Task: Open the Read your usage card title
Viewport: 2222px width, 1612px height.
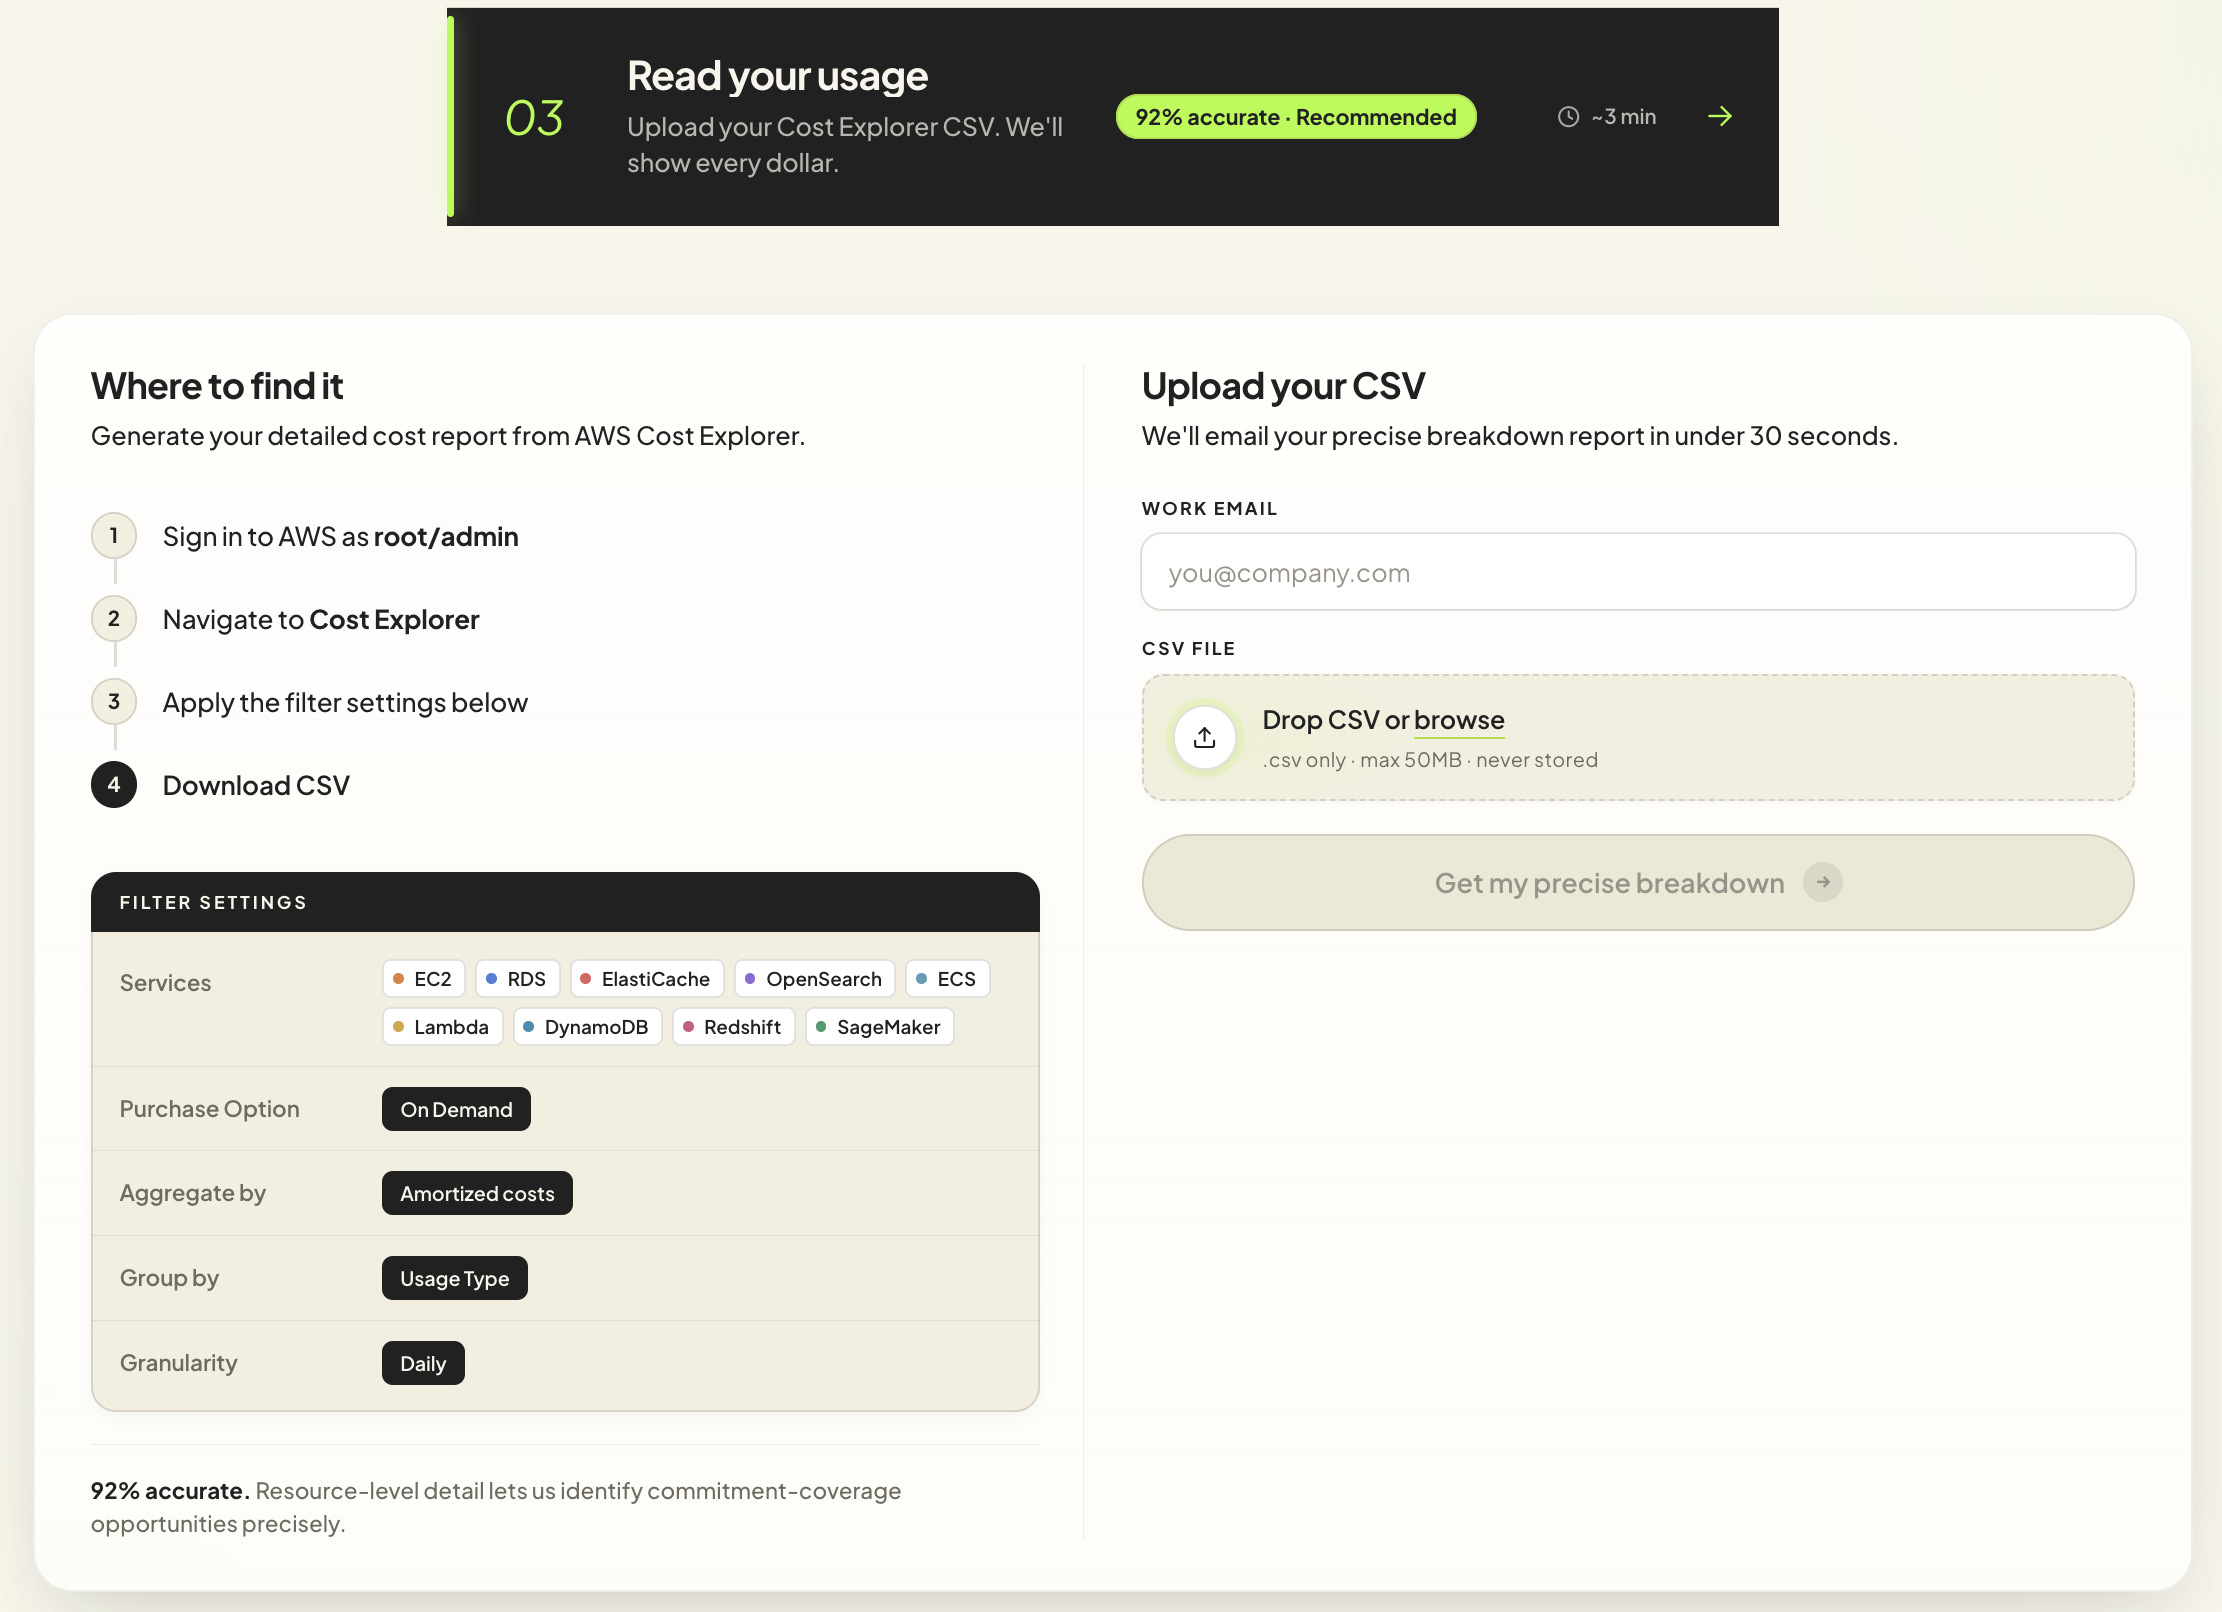Action: pyautogui.click(x=777, y=76)
